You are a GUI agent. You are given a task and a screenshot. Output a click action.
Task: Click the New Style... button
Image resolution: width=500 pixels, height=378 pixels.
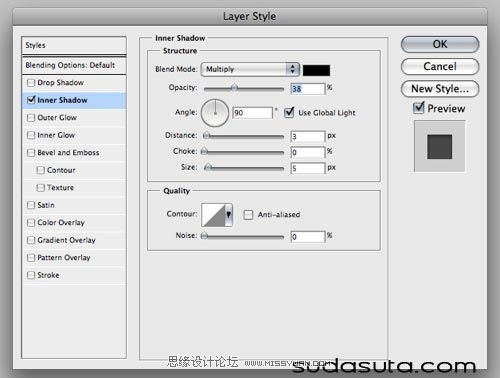point(440,89)
